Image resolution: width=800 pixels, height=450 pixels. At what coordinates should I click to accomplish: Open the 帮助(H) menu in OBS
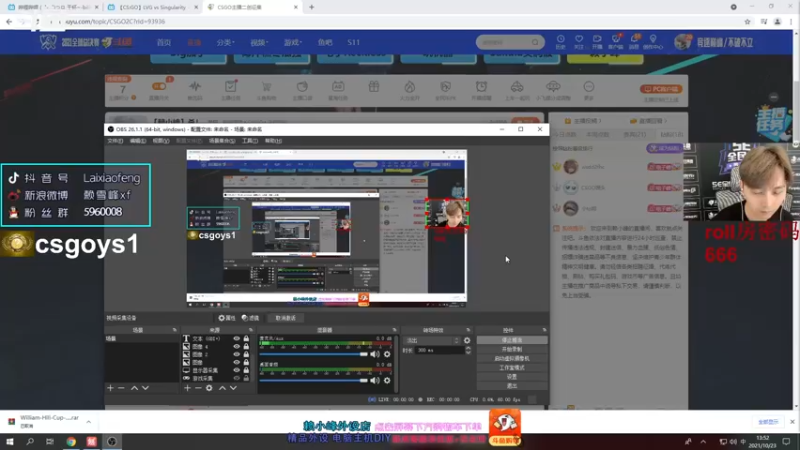(x=273, y=141)
